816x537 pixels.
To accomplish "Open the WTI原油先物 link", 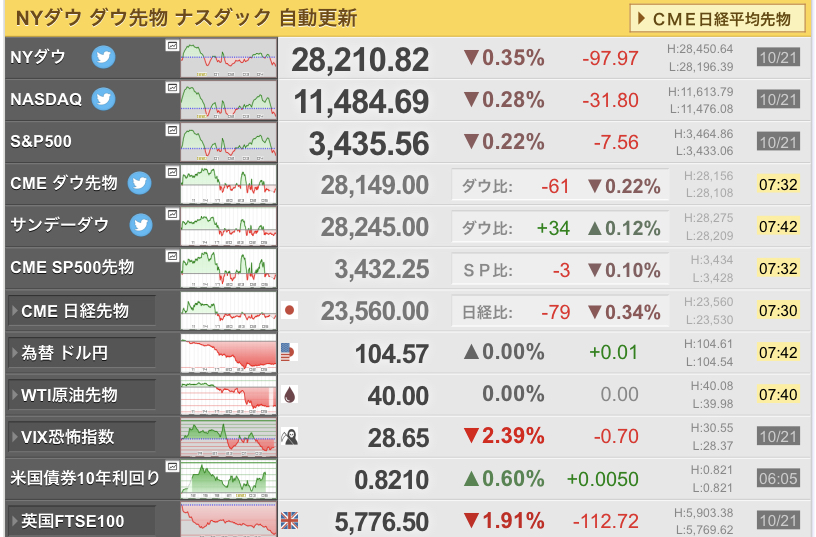I will click(x=82, y=395).
